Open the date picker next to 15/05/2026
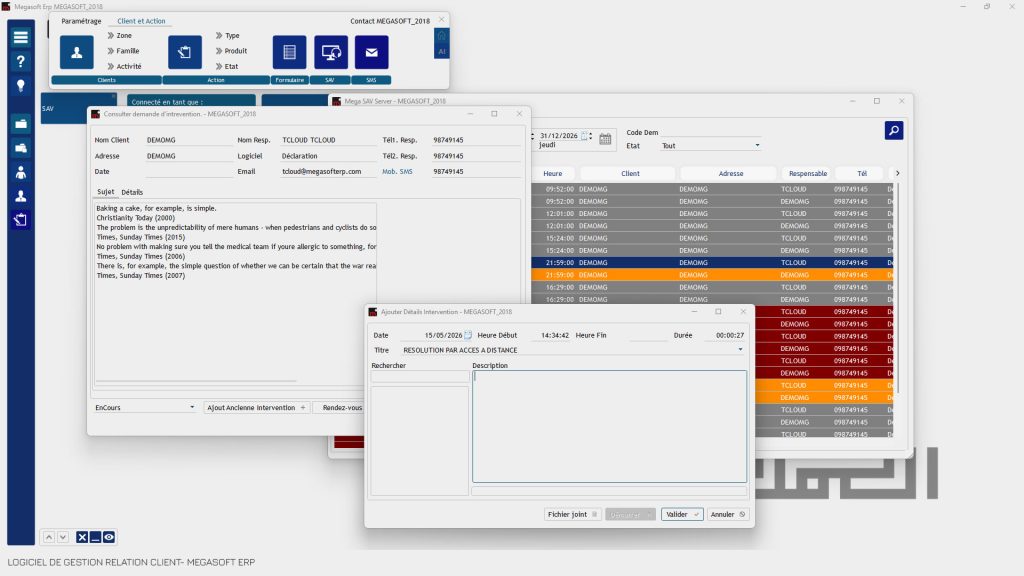This screenshot has width=1024, height=576. tap(468, 335)
